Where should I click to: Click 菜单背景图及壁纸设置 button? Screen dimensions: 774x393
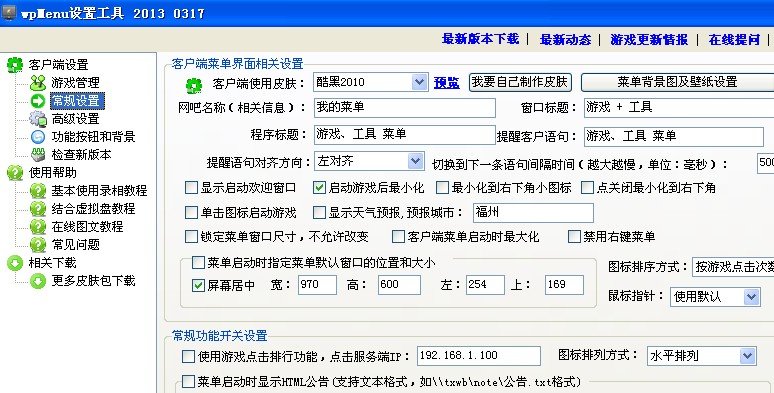677,82
